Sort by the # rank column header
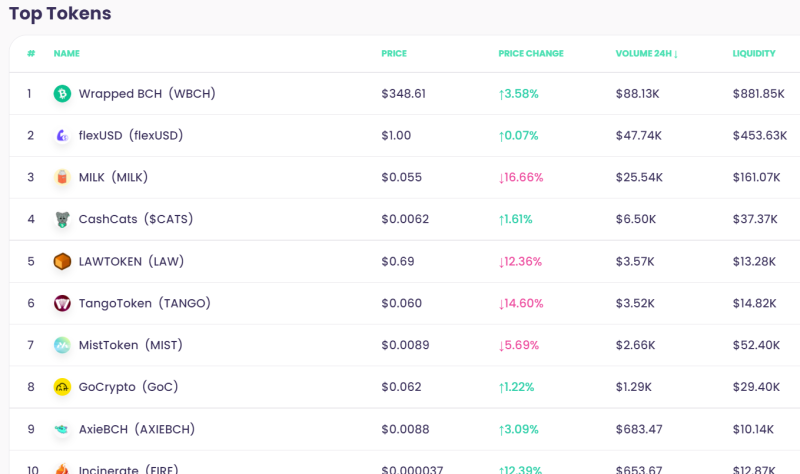Viewport: 800px width, 474px height. (31, 53)
